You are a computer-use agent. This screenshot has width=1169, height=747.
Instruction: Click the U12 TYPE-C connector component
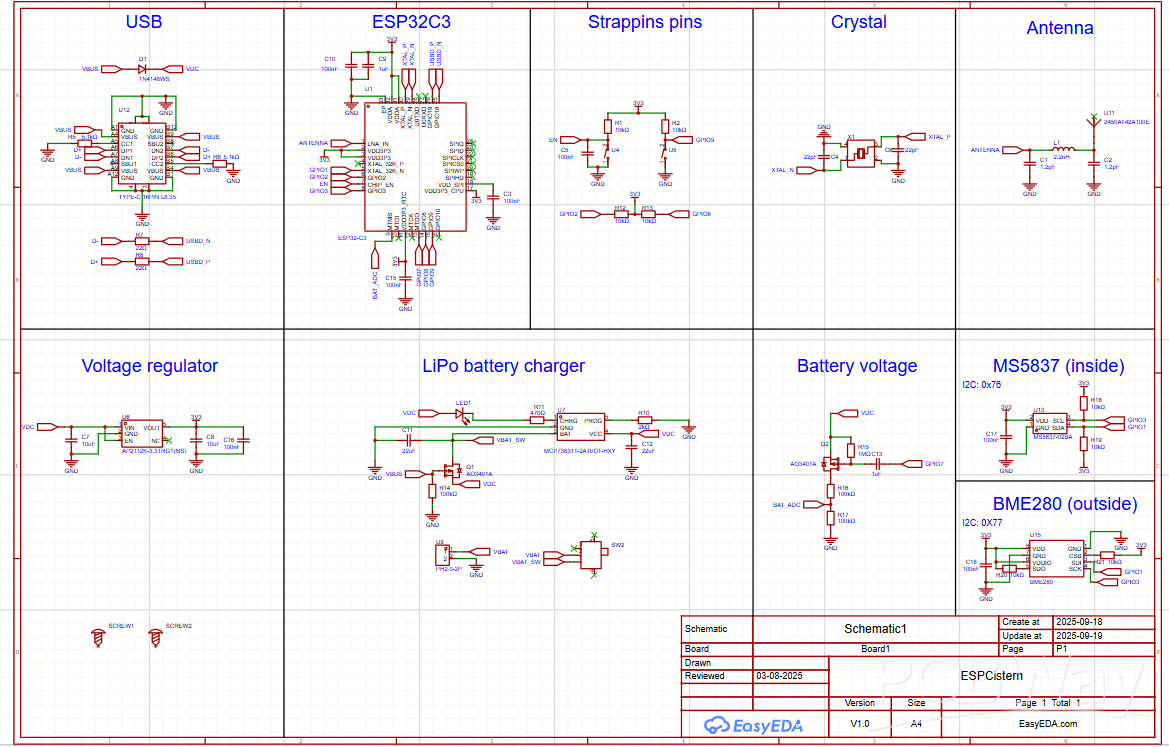coord(143,154)
